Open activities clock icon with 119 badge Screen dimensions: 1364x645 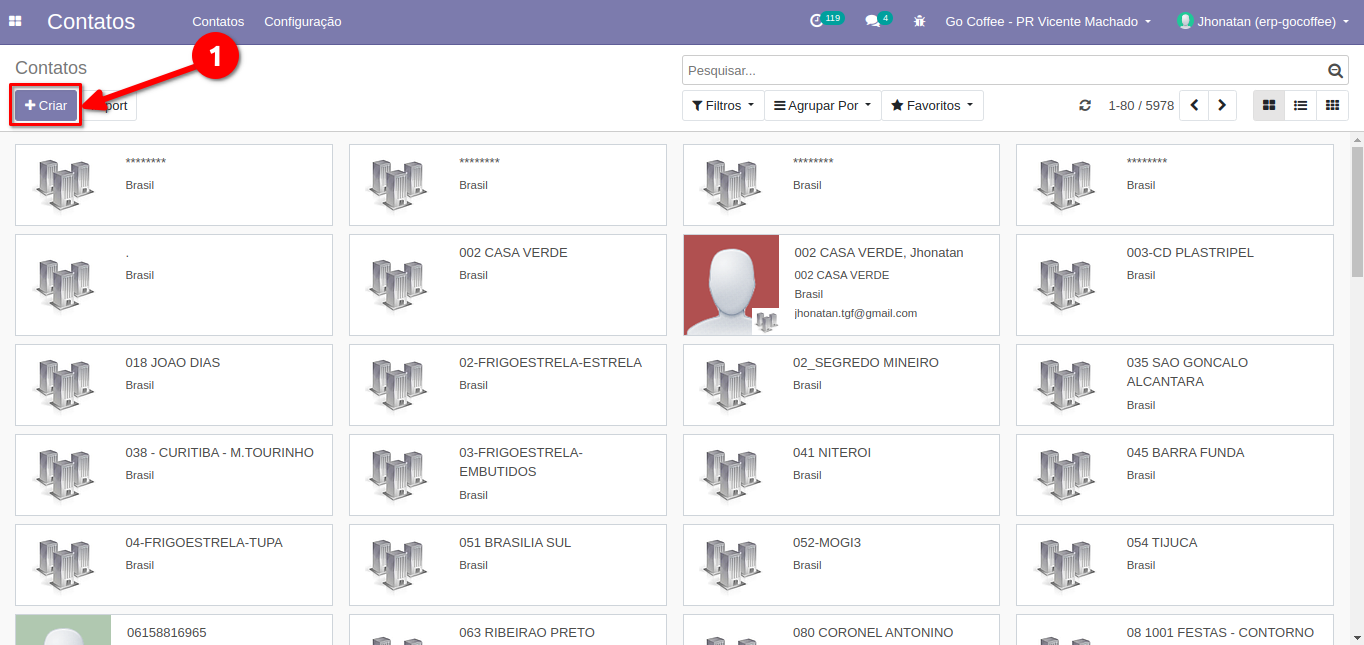click(817, 21)
